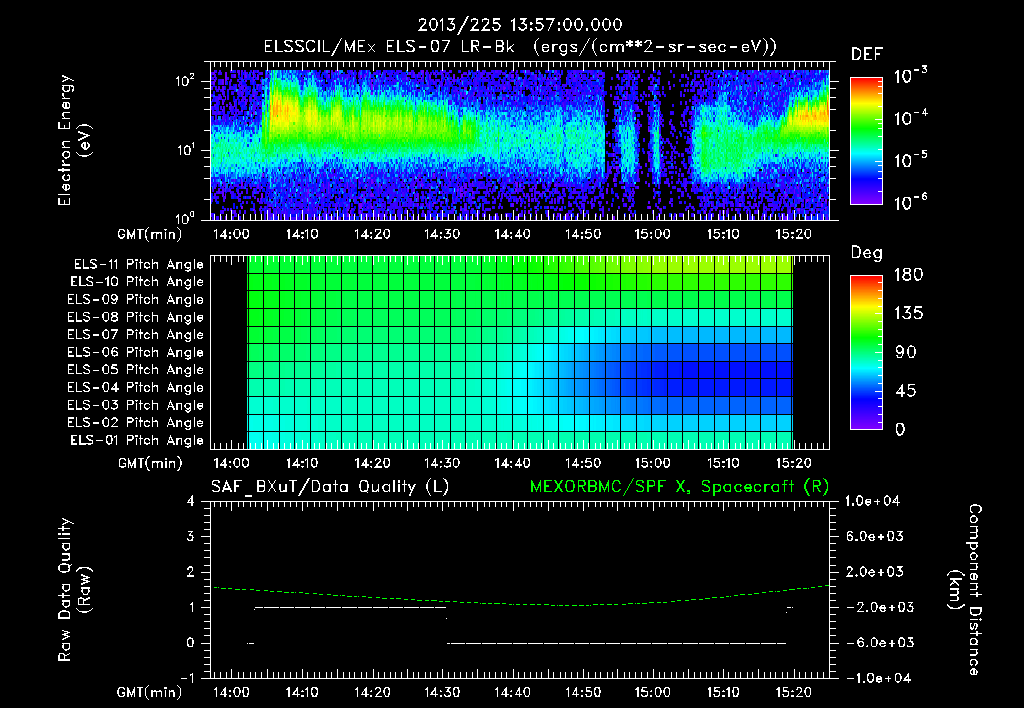
Task: Click the white data quality line at level 1
Action: pyautogui.click(x=350, y=607)
